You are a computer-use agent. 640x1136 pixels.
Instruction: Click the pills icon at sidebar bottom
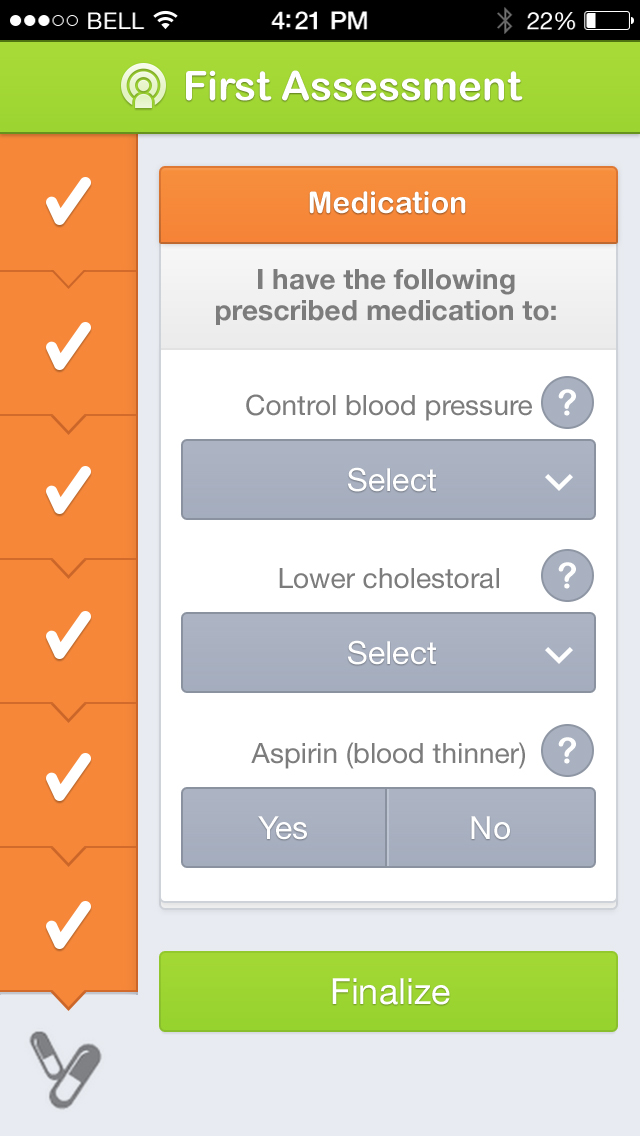[66, 1068]
